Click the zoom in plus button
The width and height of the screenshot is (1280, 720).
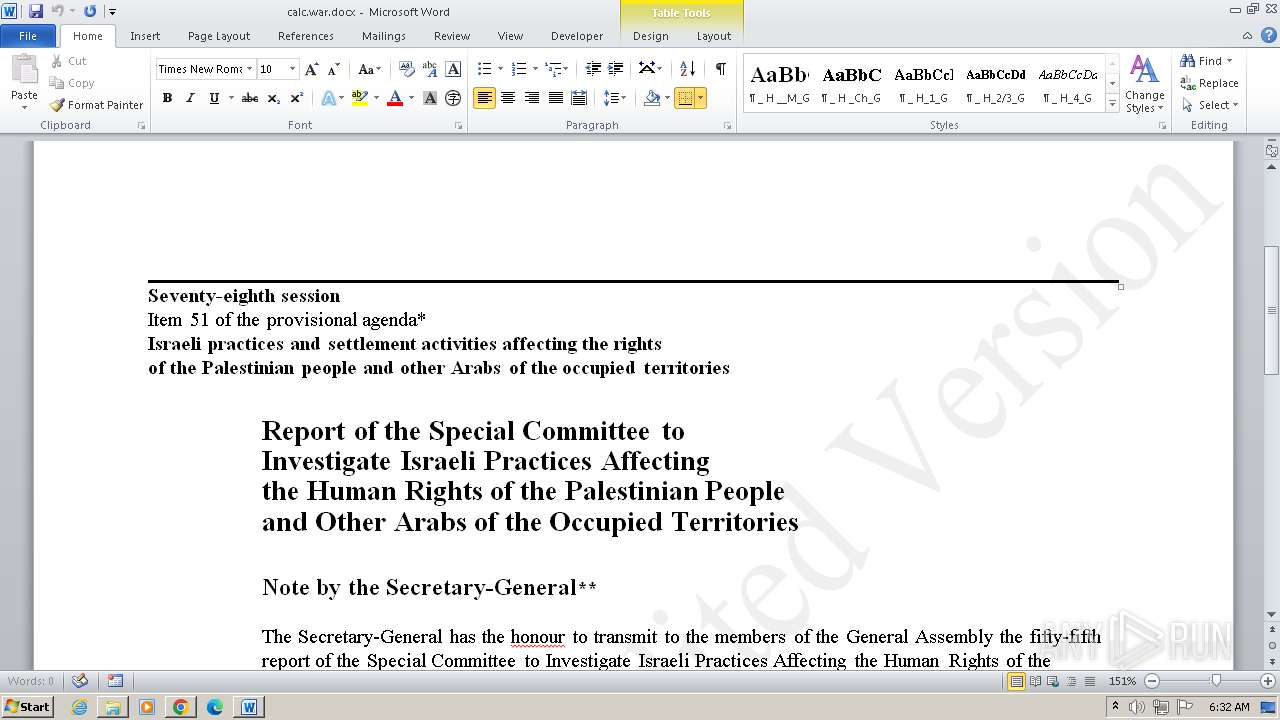1269,681
